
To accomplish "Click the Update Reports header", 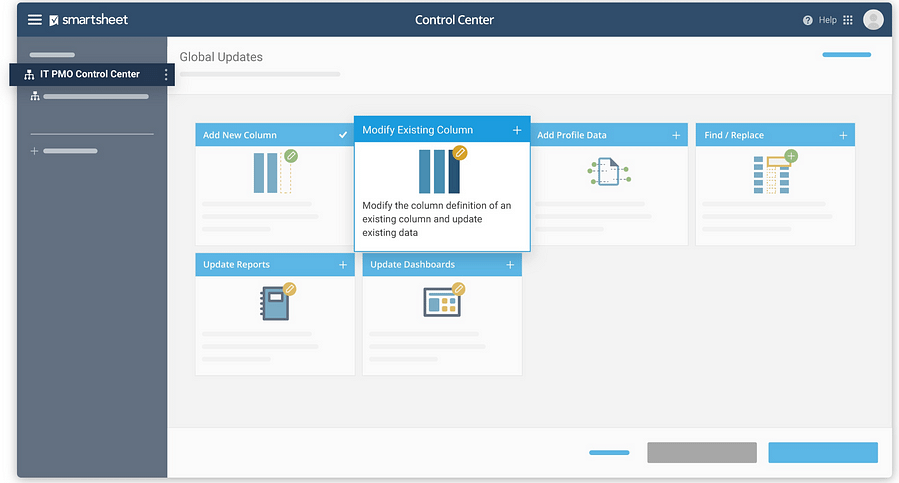I will coord(275,264).
